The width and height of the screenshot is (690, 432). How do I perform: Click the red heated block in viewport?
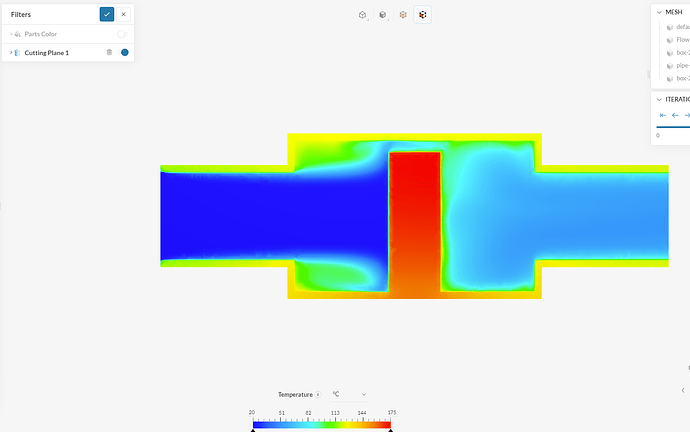[x=415, y=221]
